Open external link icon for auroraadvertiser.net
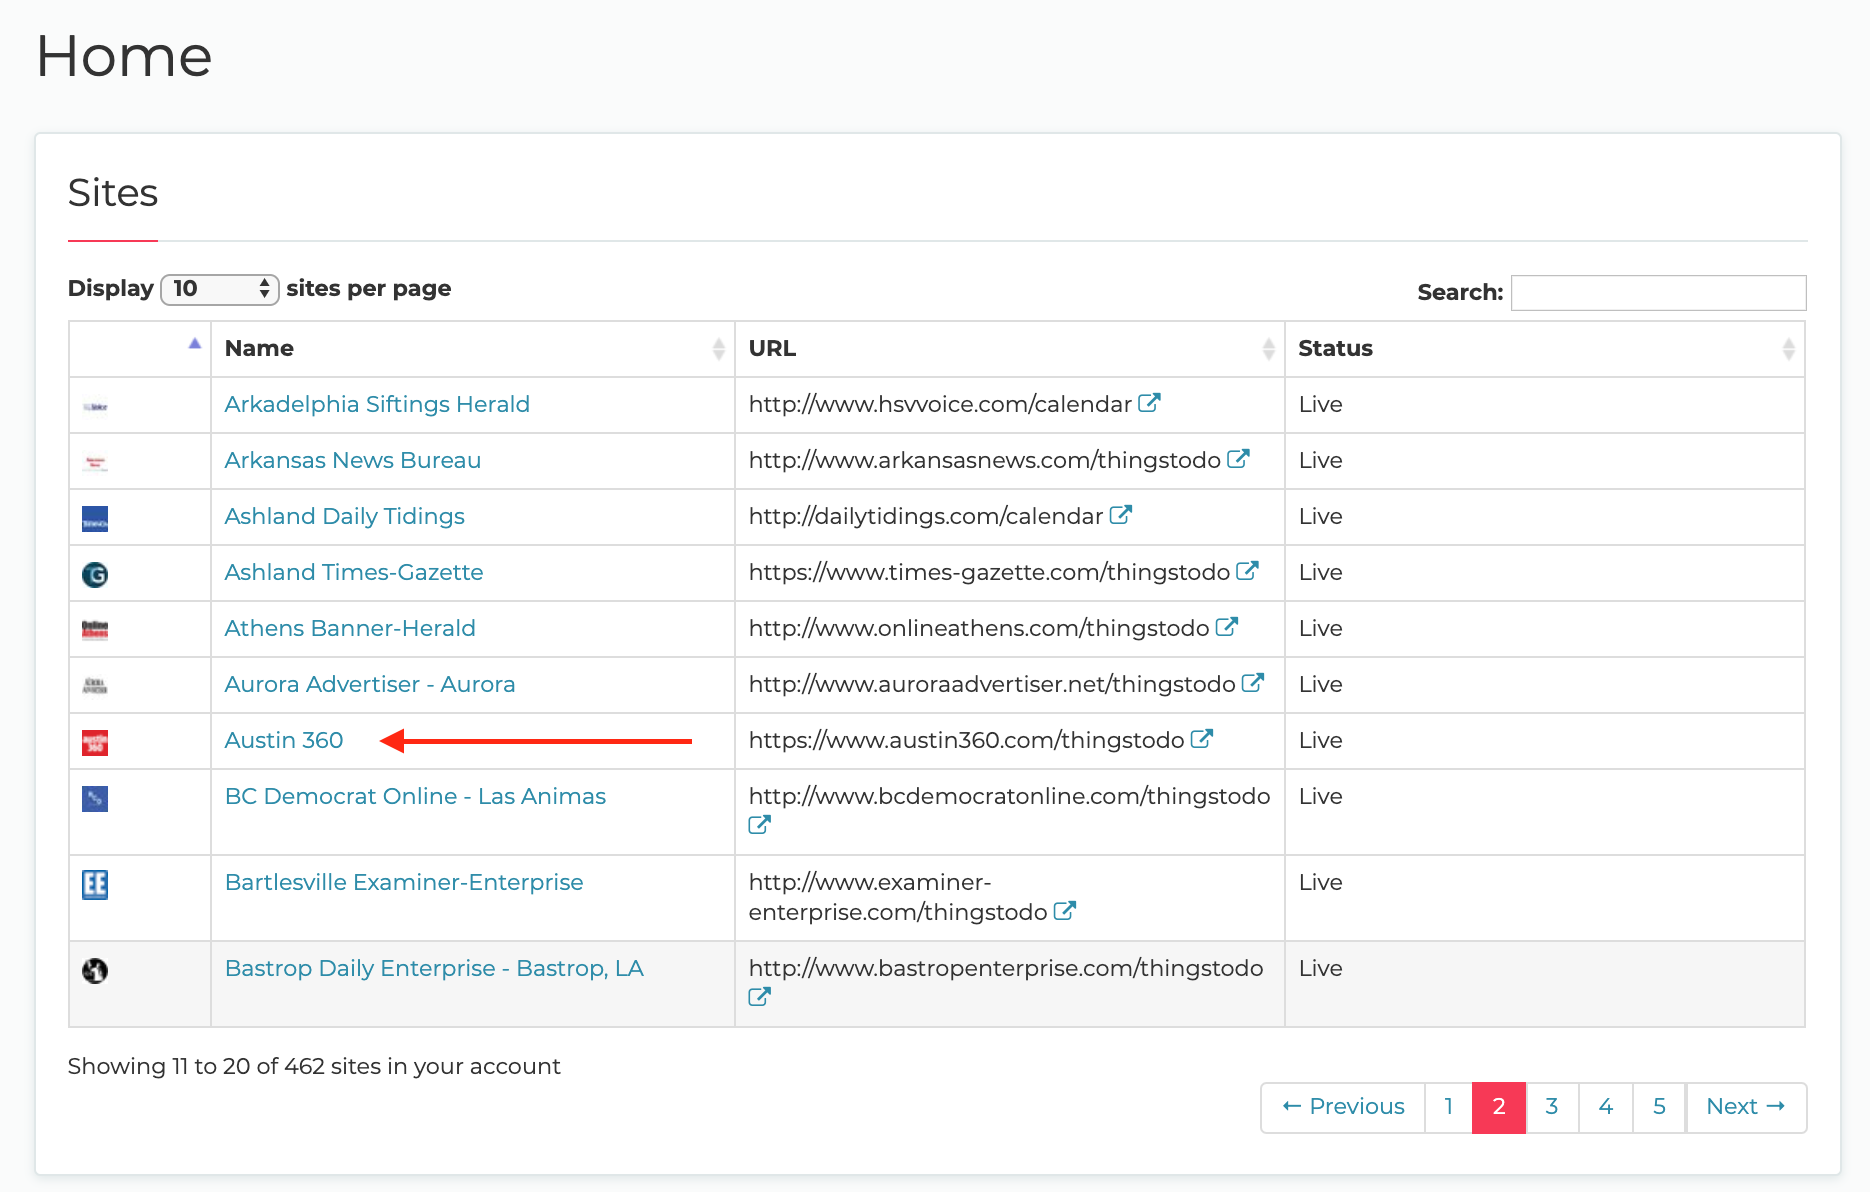 point(1253,683)
